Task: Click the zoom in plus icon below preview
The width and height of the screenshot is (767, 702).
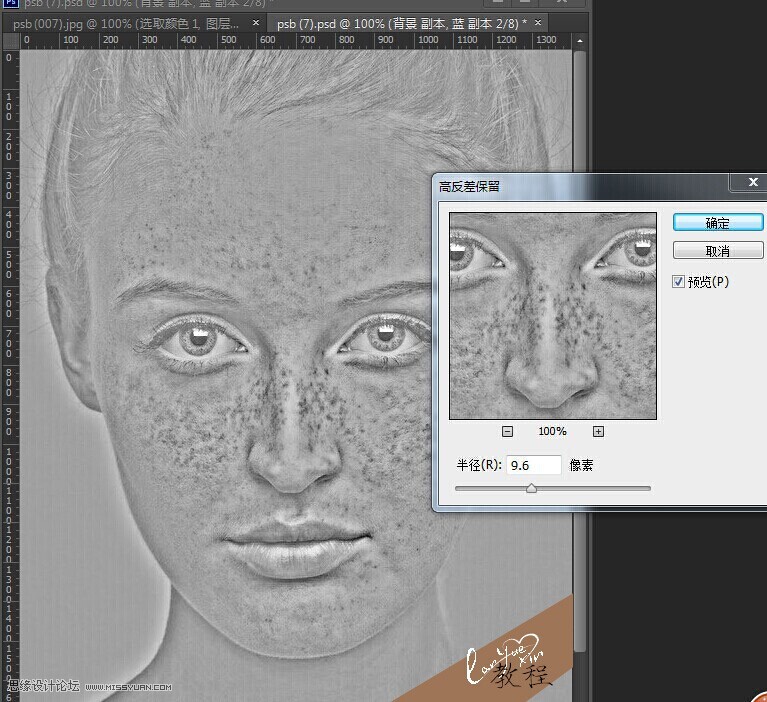Action: [598, 431]
